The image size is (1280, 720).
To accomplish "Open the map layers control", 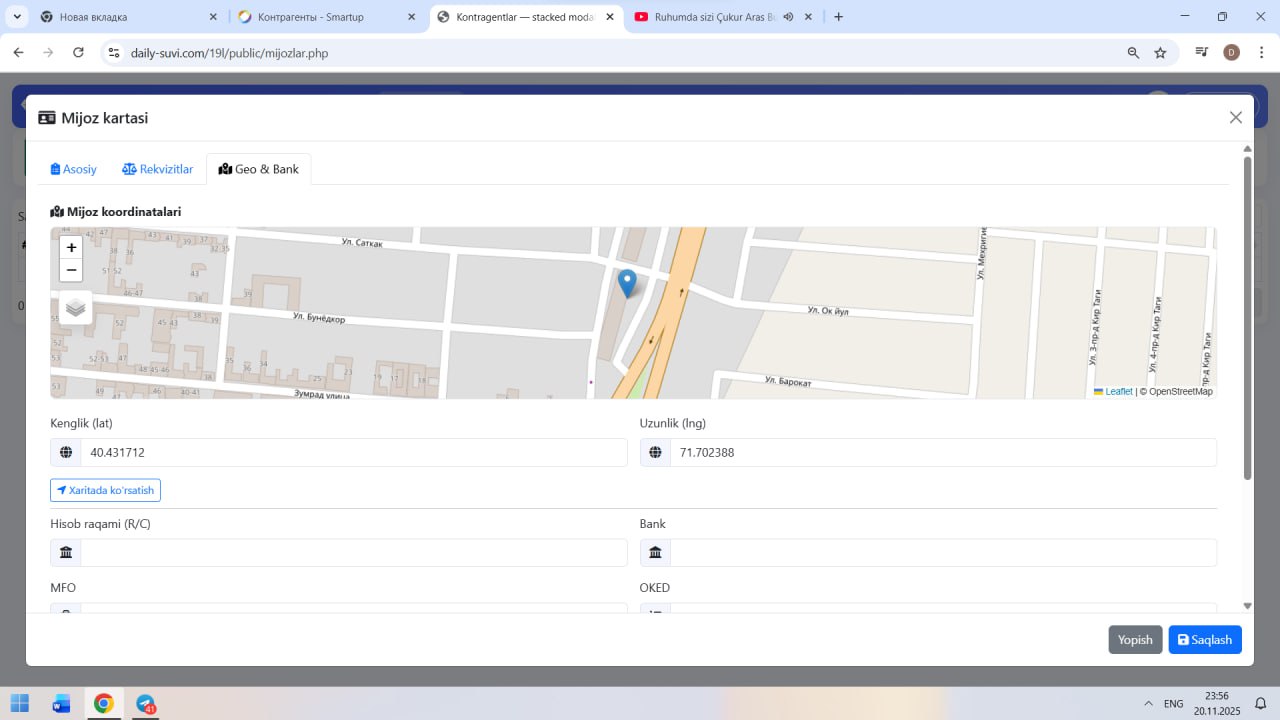I will pyautogui.click(x=76, y=308).
